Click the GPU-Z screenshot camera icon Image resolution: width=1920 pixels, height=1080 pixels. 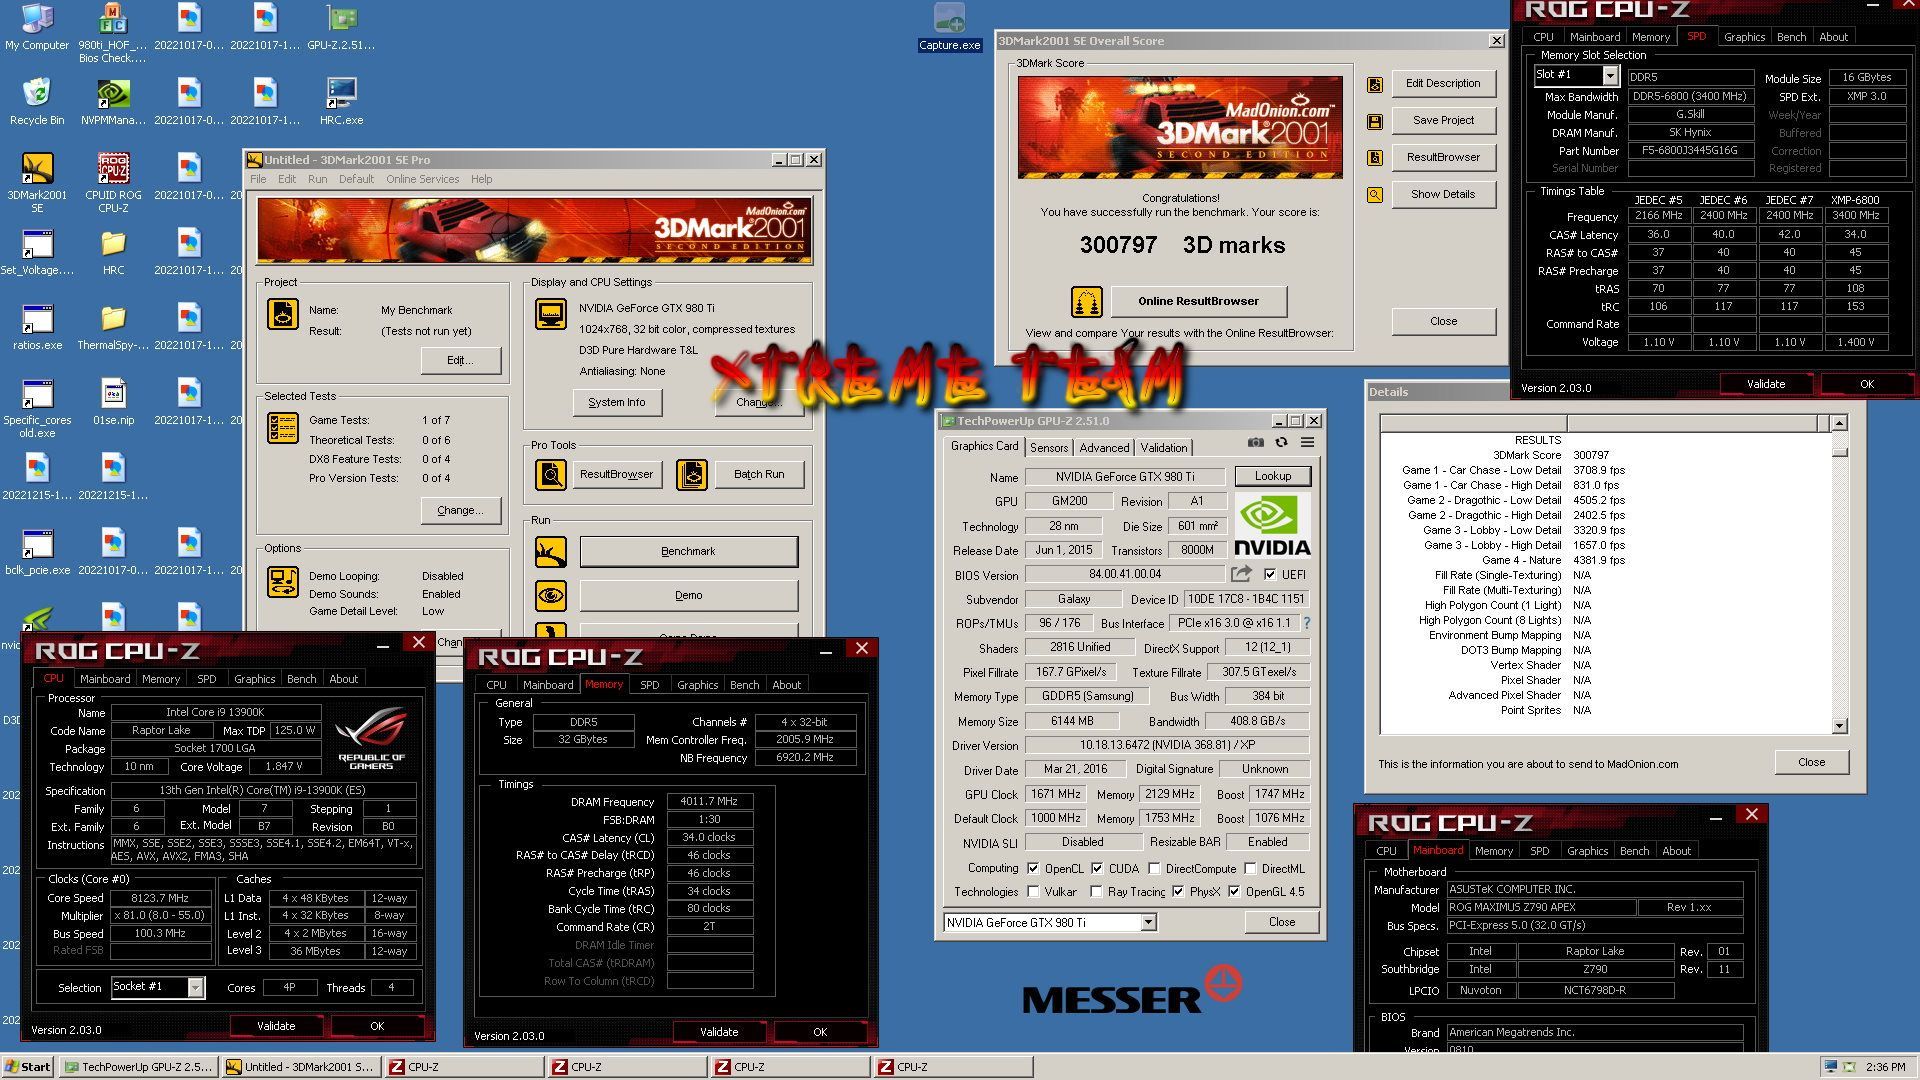click(x=1256, y=442)
